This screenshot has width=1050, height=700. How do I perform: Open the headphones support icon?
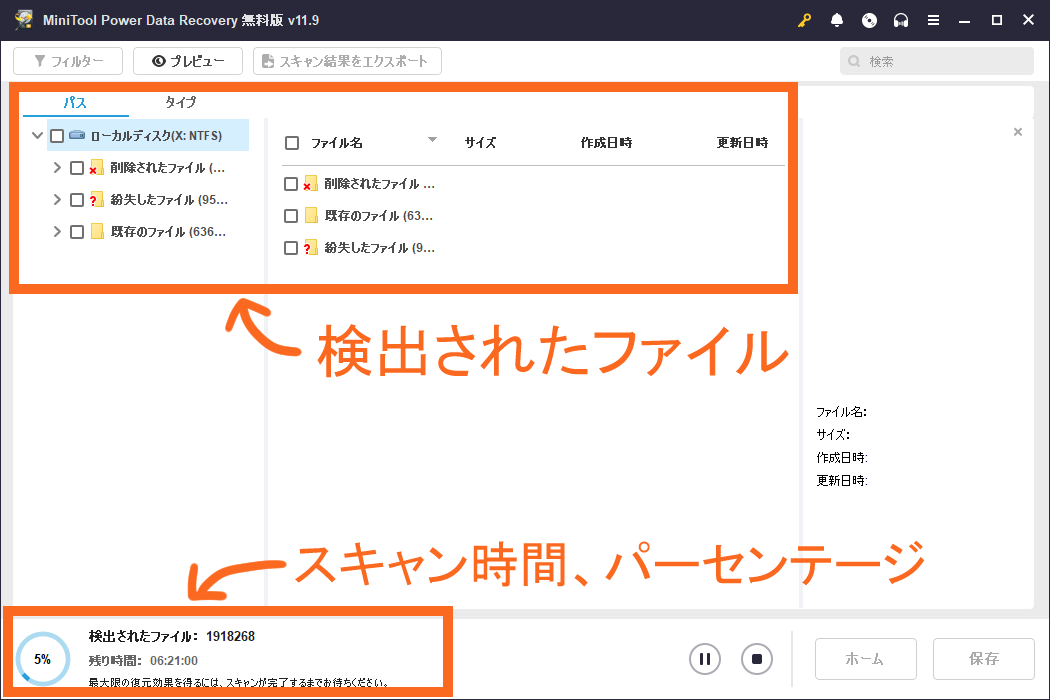(901, 20)
